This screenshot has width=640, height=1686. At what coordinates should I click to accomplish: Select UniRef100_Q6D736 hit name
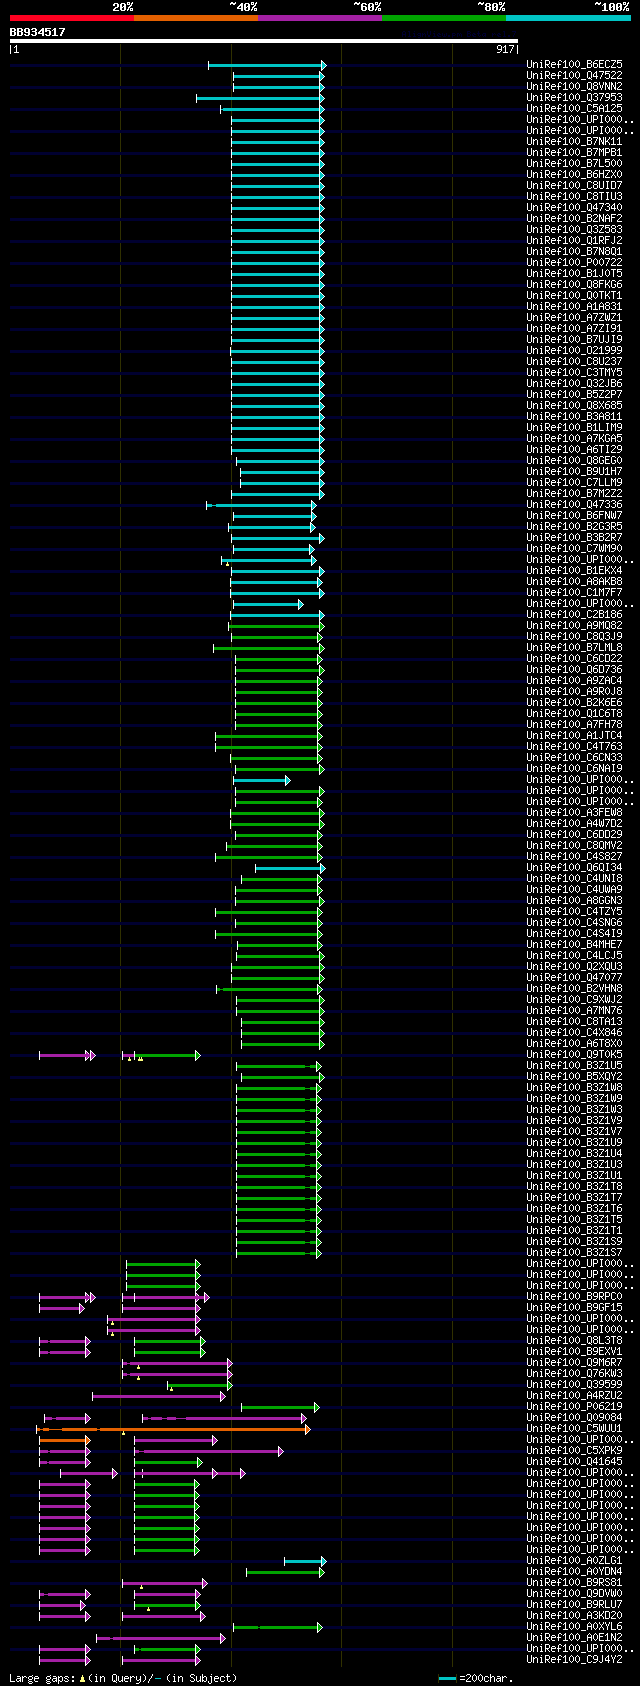tap(574, 670)
